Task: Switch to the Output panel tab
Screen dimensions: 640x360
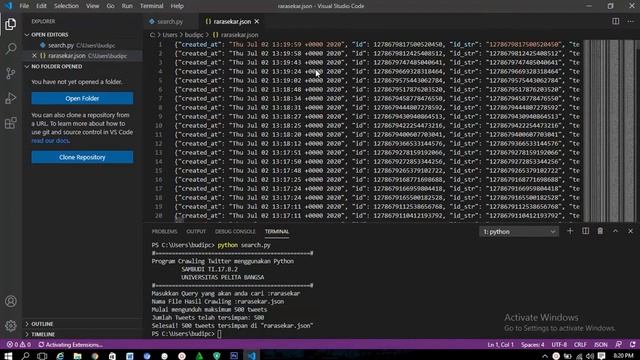Action: [196, 231]
